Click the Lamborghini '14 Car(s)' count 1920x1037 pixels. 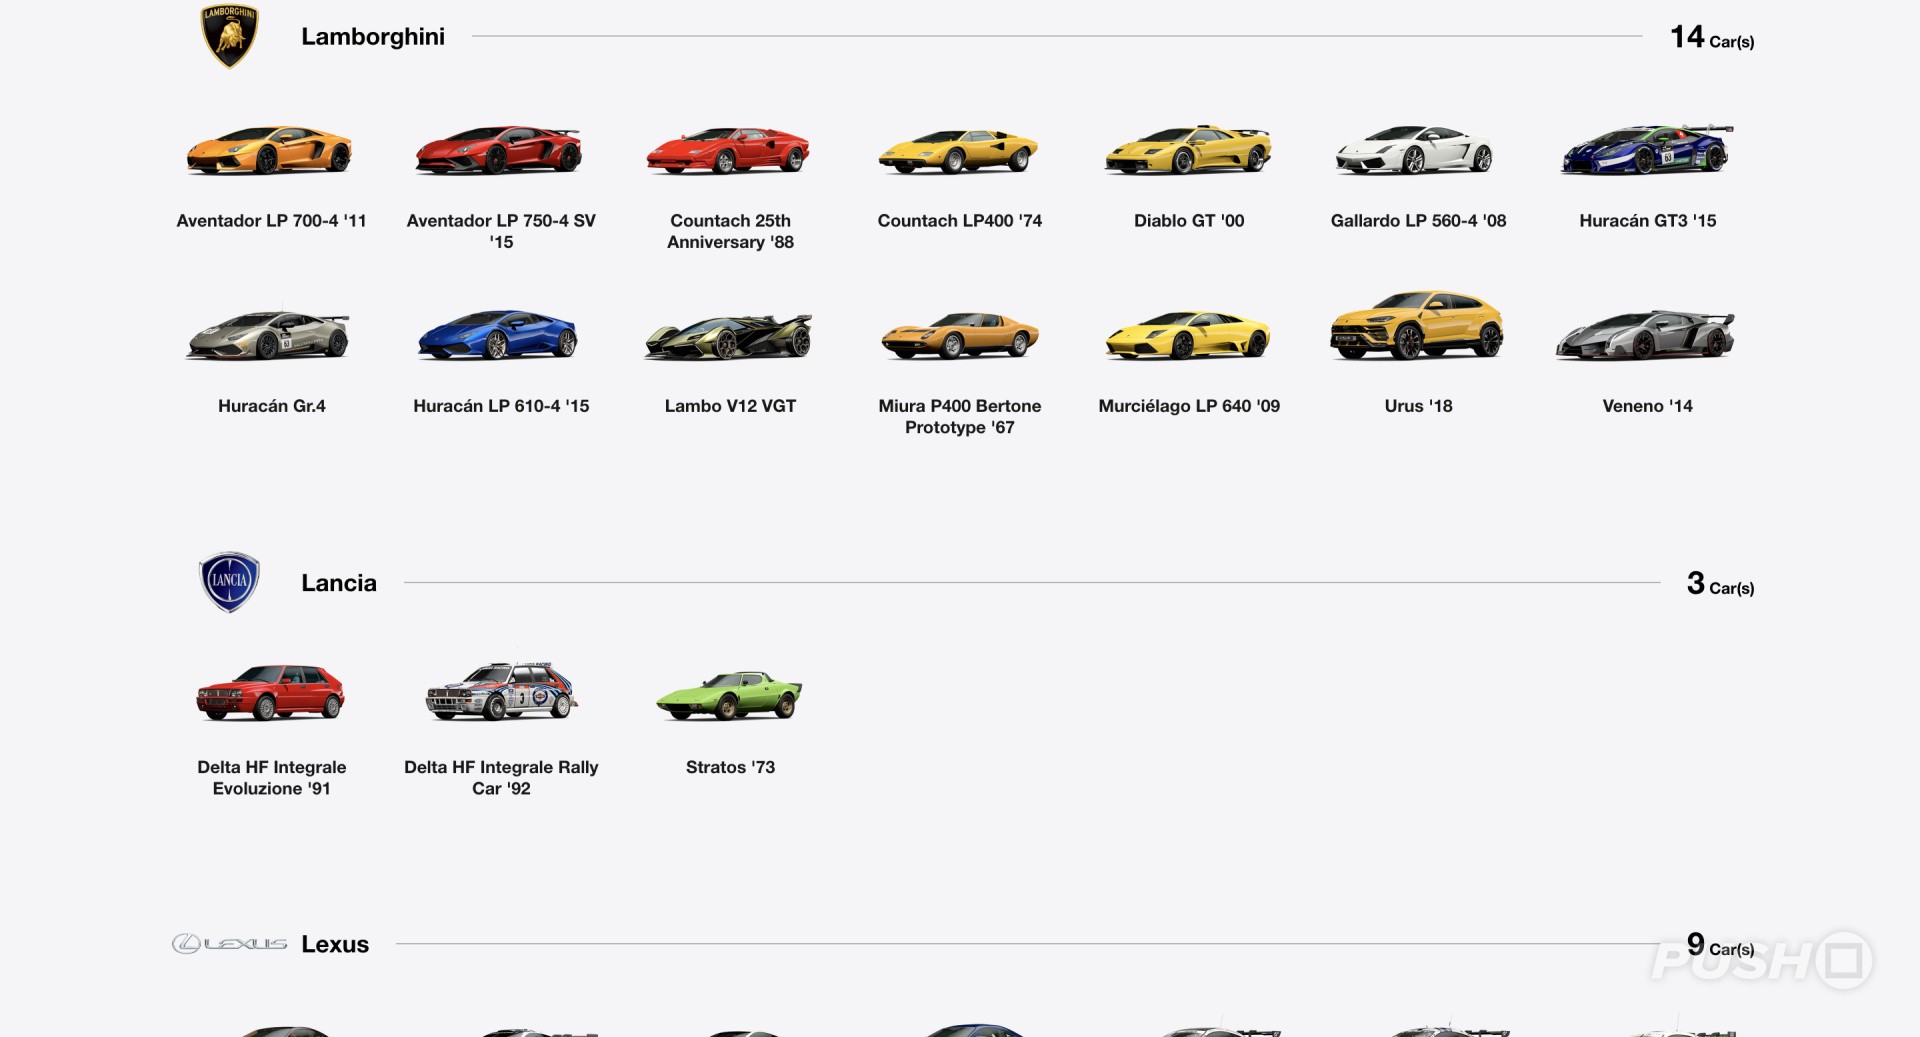(x=1712, y=37)
